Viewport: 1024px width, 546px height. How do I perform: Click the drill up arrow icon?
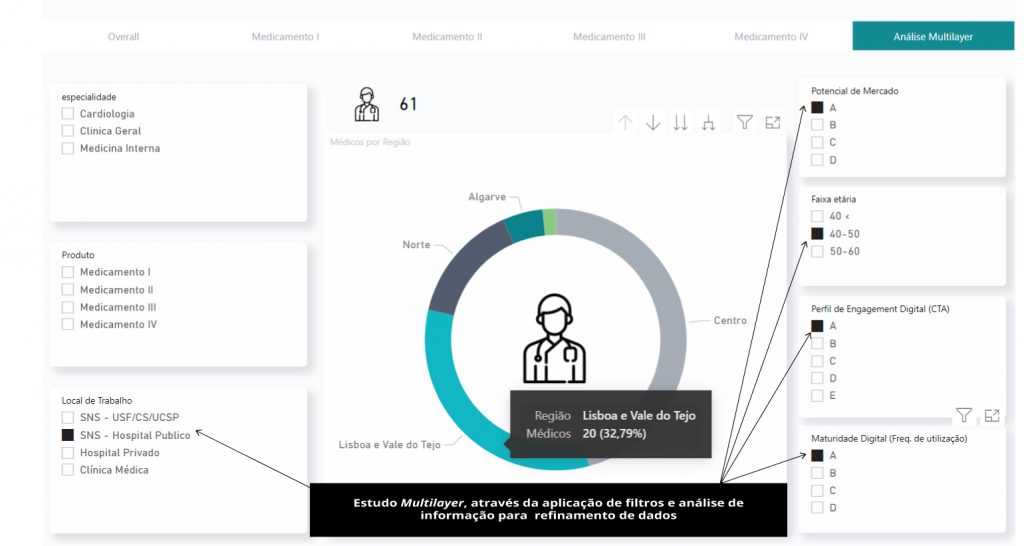click(626, 123)
